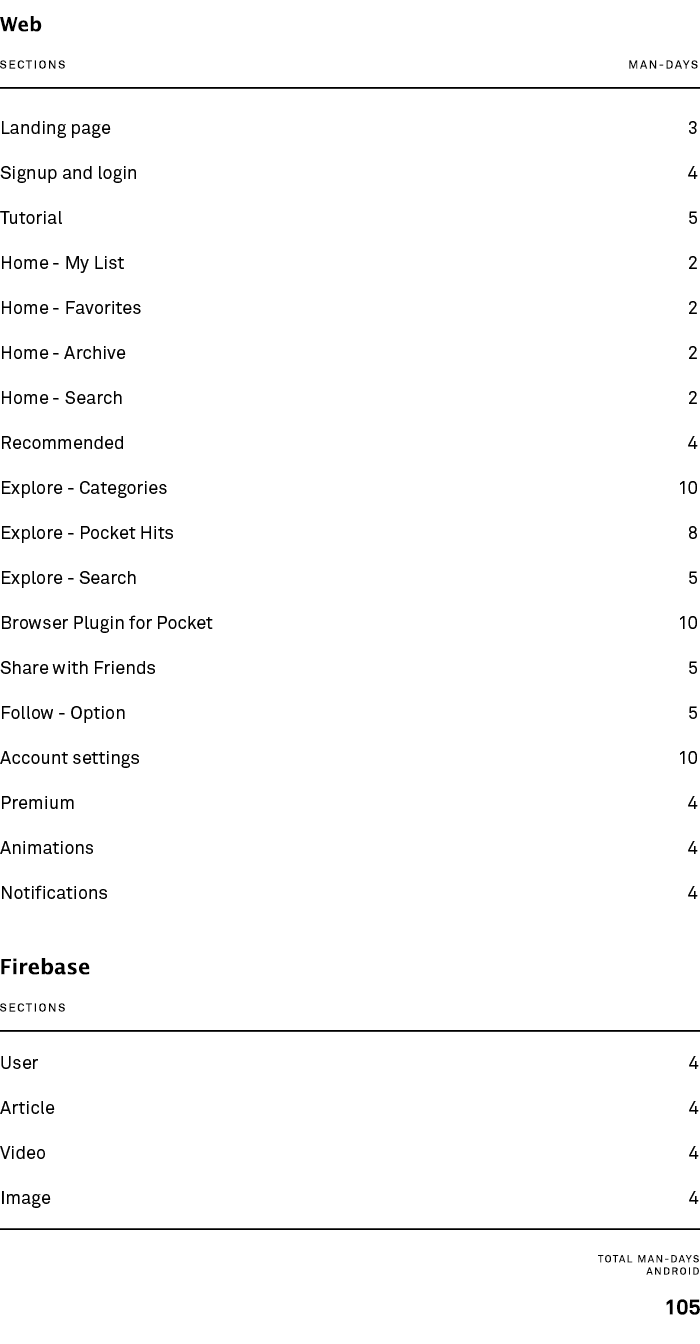Select the Signup and login entry
The image size is (700, 1344).
(350, 173)
